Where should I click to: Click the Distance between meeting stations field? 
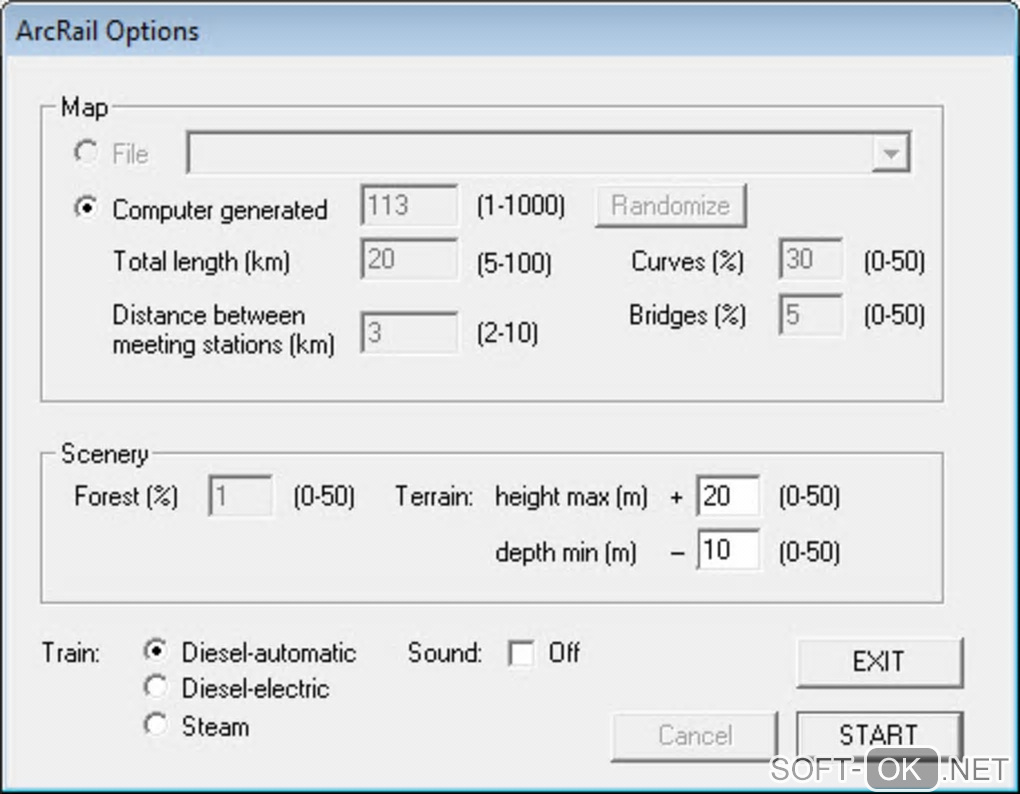[x=409, y=332]
